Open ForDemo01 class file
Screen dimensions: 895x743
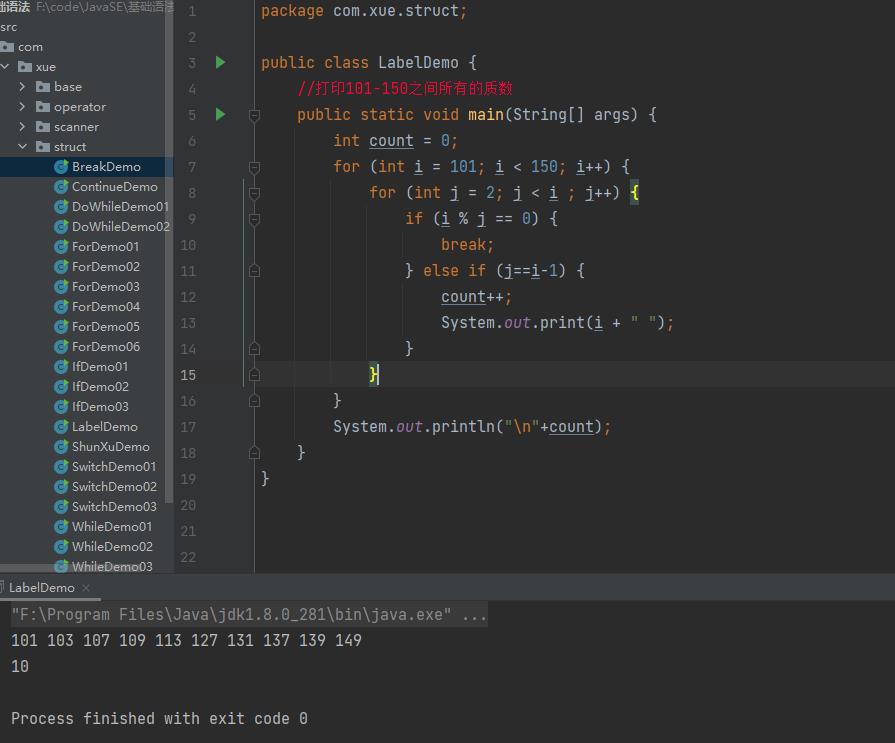pyautogui.click(x=106, y=247)
